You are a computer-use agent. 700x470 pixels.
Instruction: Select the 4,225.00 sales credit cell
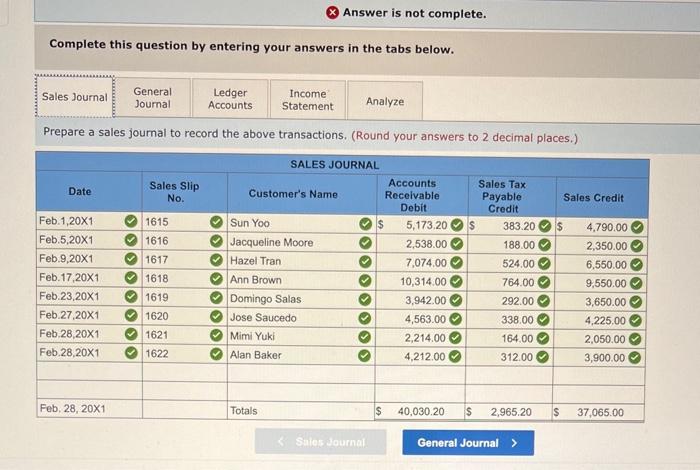599,320
